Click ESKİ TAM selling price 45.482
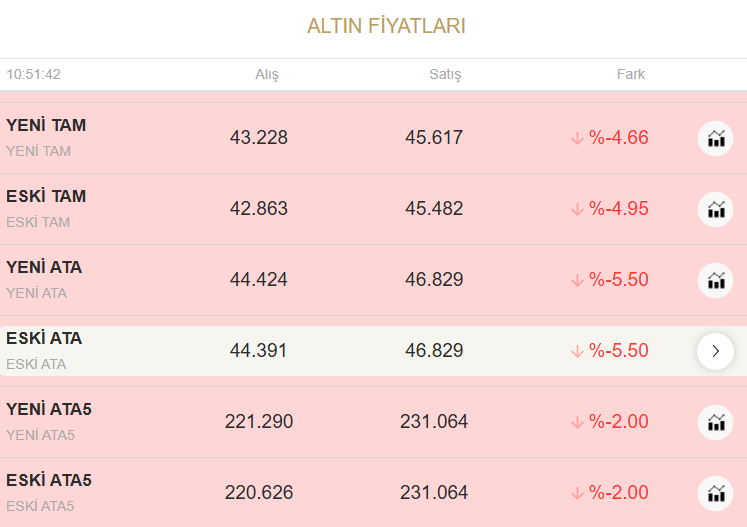 [434, 209]
